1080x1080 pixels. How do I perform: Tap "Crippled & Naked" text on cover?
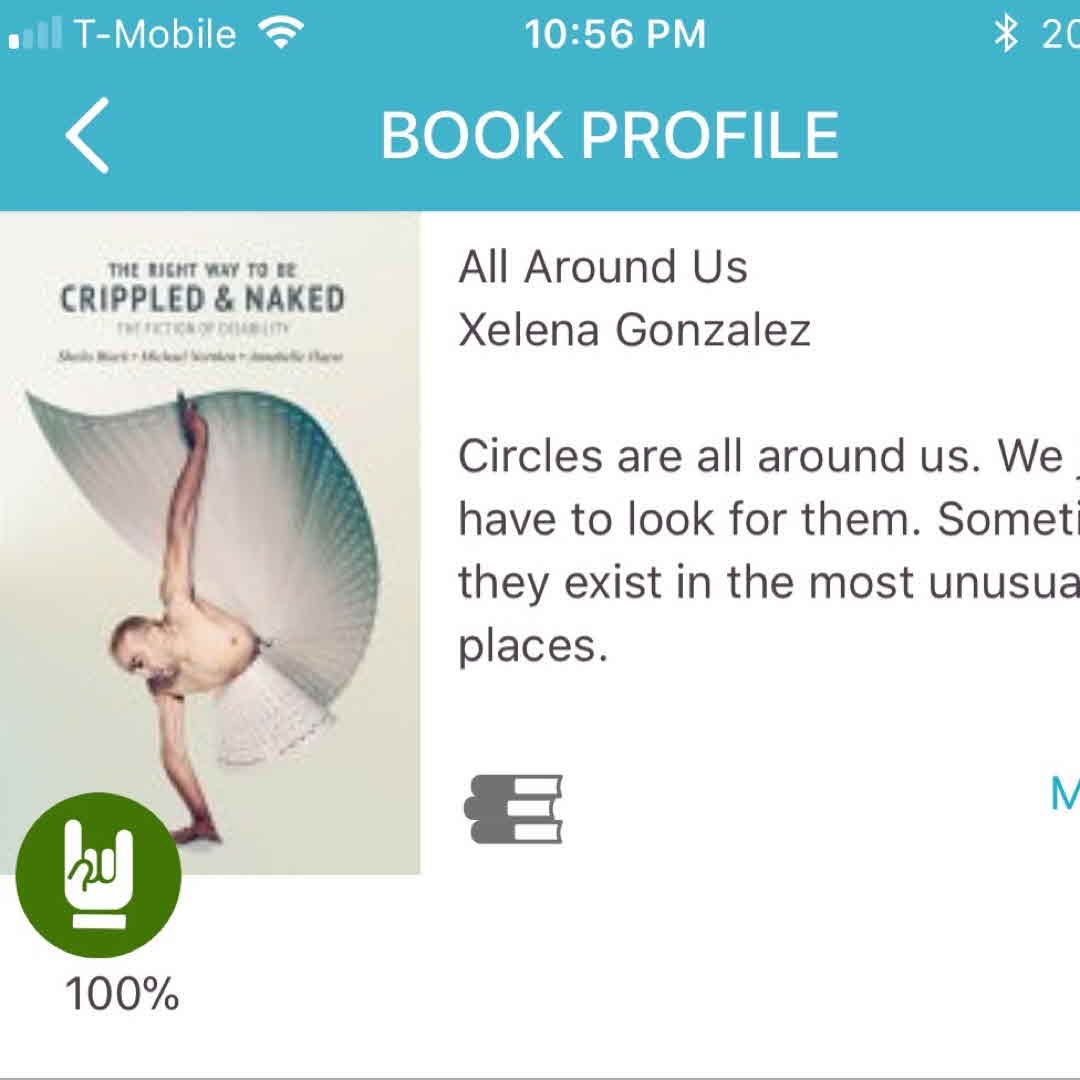pyautogui.click(x=202, y=299)
